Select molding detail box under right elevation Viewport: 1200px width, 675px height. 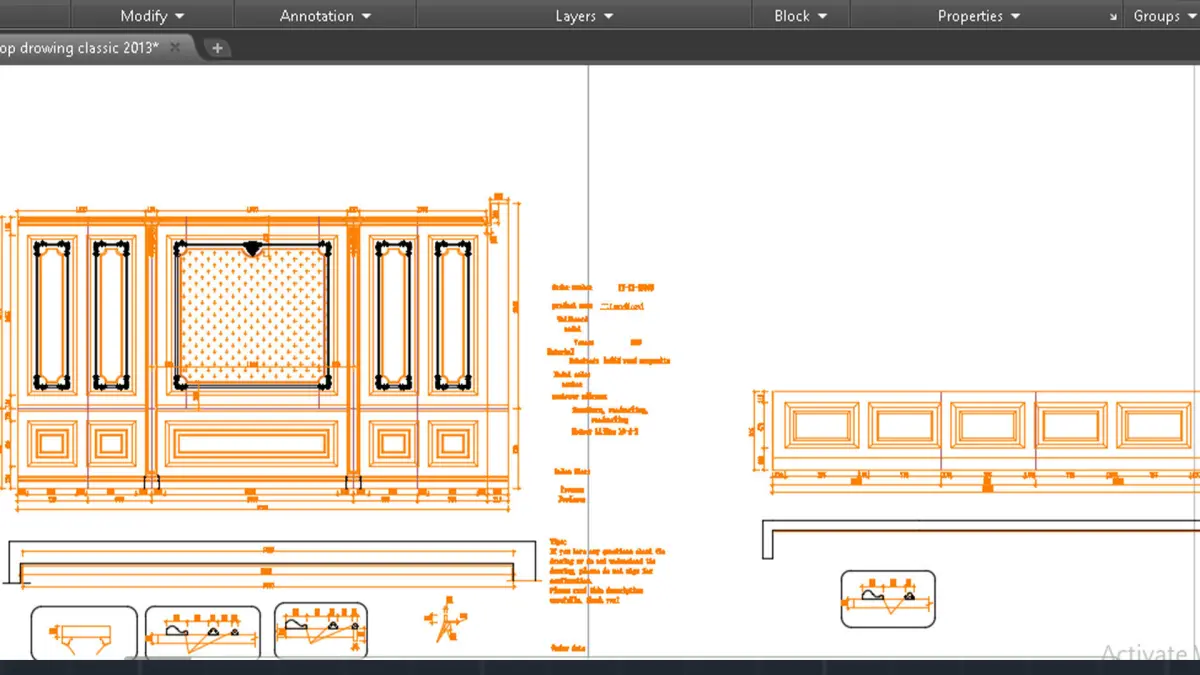[x=888, y=599]
